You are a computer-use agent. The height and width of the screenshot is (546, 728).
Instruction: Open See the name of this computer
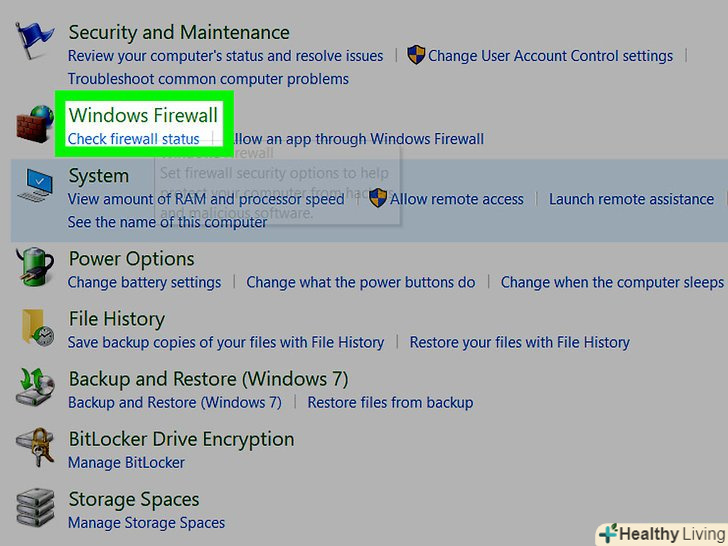tap(167, 222)
